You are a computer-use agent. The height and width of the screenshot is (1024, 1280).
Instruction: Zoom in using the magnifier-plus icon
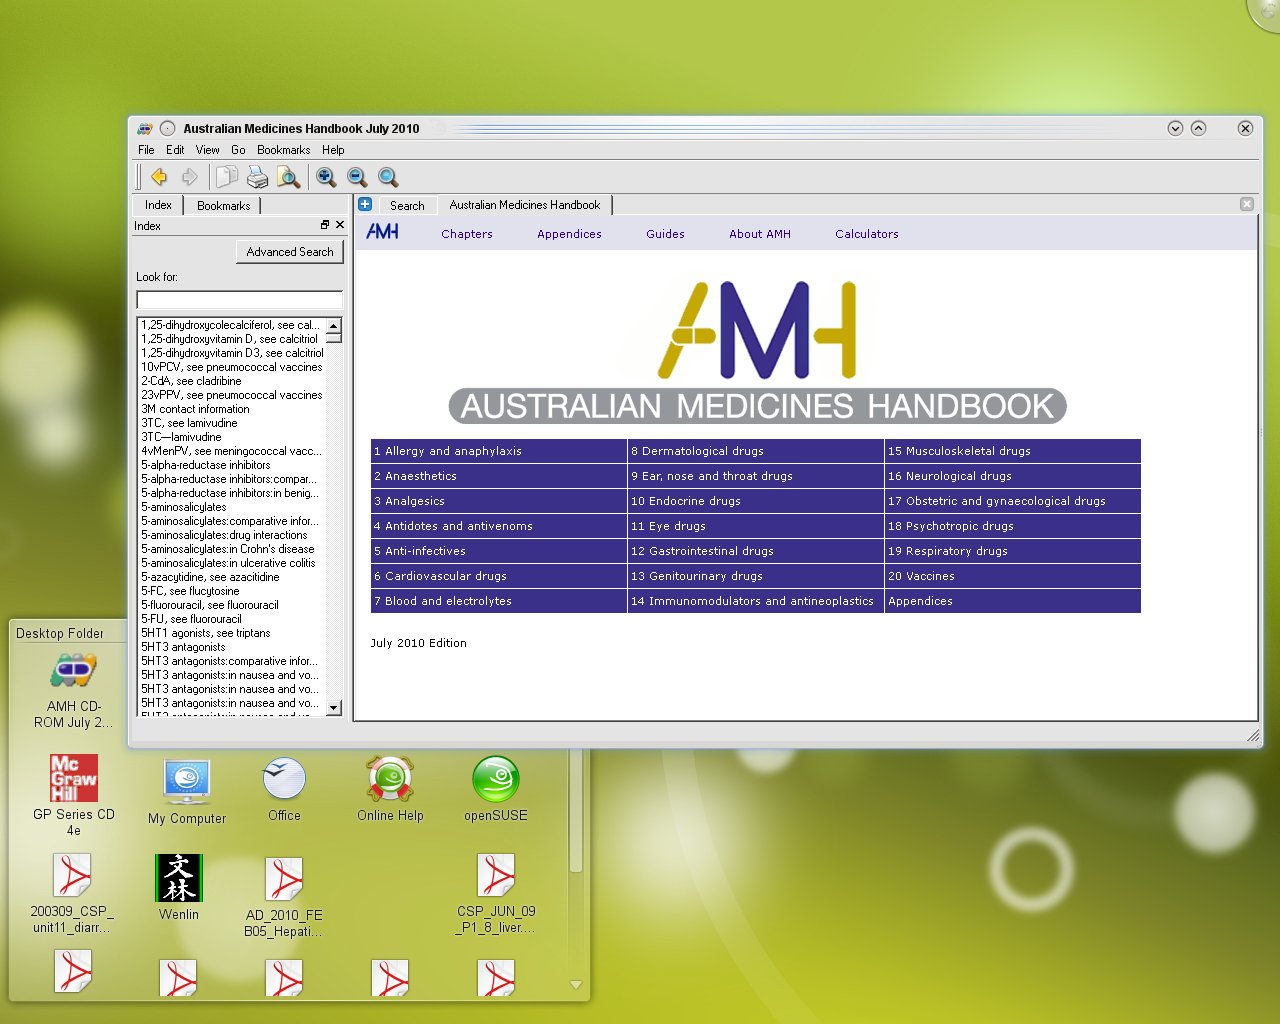coord(326,177)
